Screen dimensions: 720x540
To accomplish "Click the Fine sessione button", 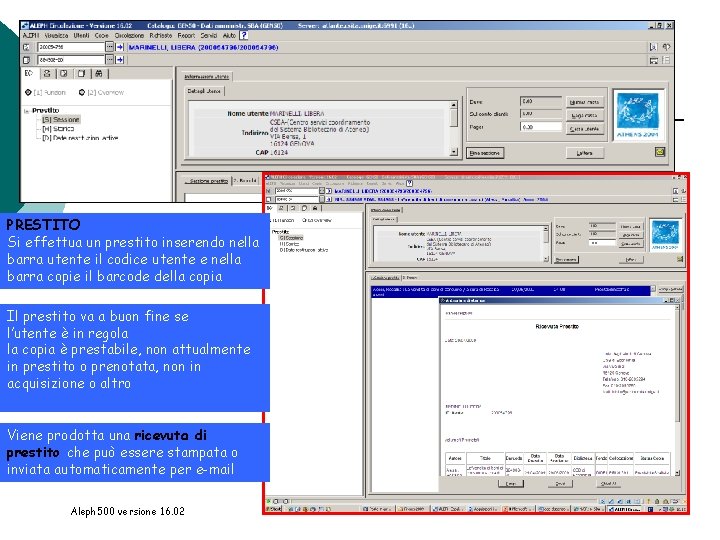I will (485, 153).
